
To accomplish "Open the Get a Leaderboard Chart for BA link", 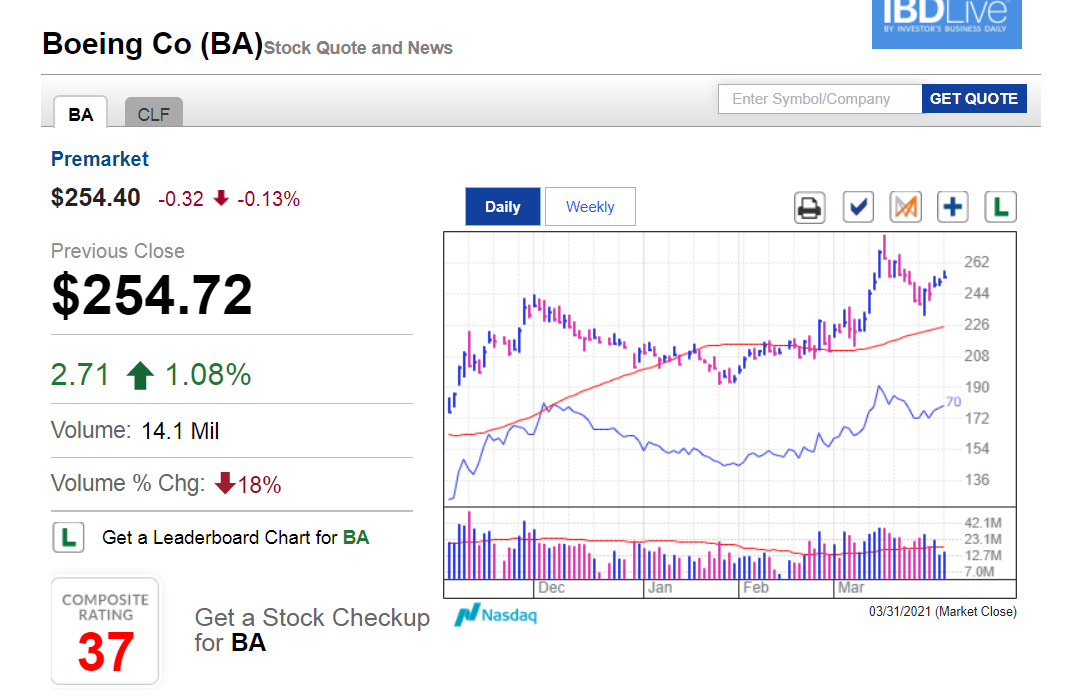I will click(235, 537).
